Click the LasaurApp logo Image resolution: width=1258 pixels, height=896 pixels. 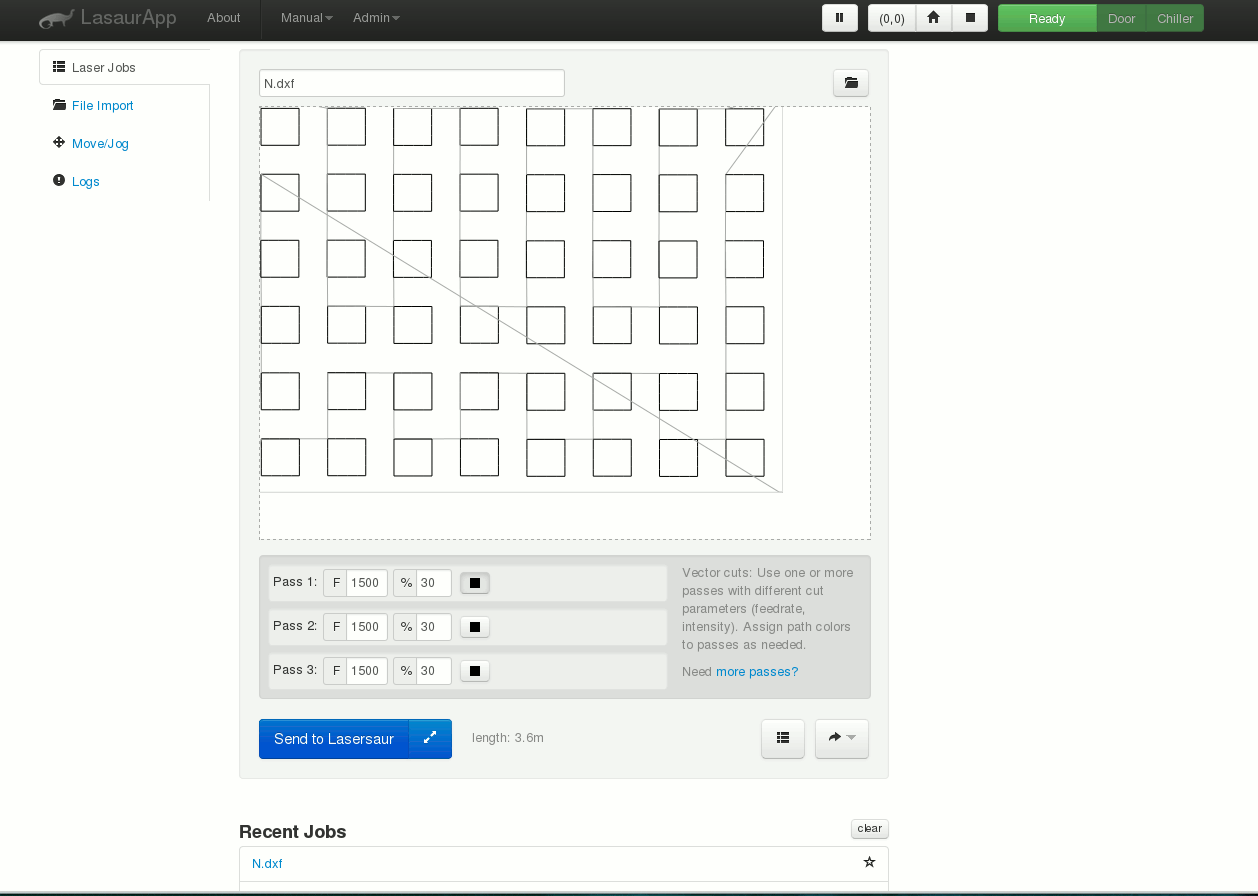(x=108, y=18)
